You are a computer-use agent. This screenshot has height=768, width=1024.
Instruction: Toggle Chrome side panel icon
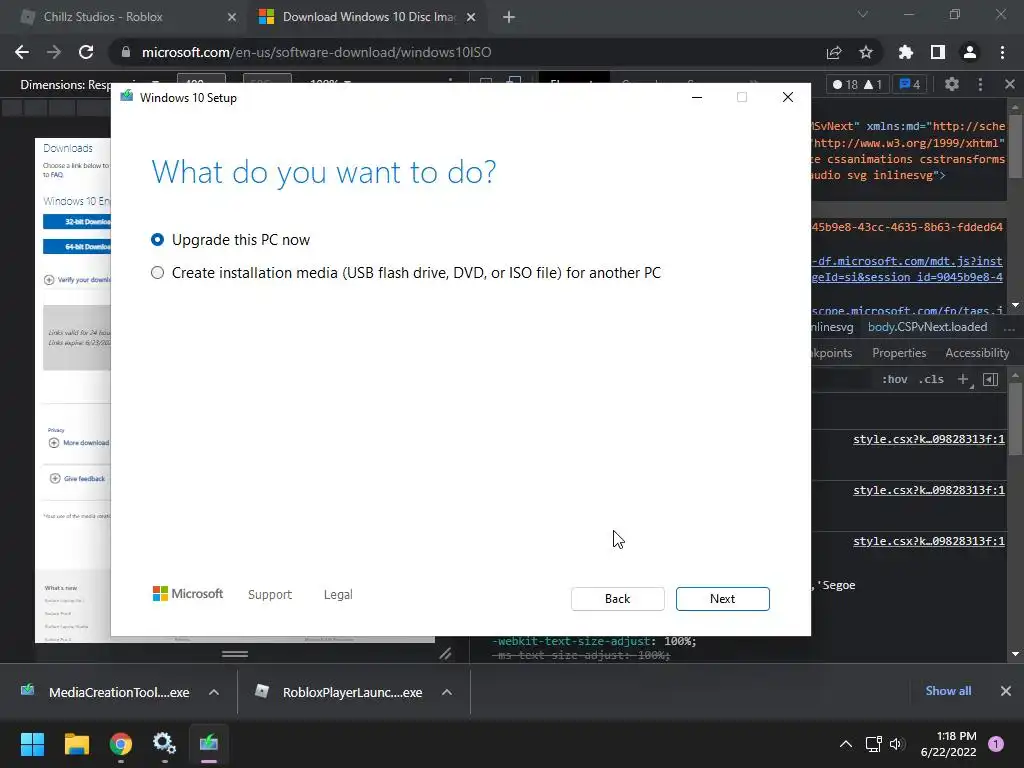[937, 52]
